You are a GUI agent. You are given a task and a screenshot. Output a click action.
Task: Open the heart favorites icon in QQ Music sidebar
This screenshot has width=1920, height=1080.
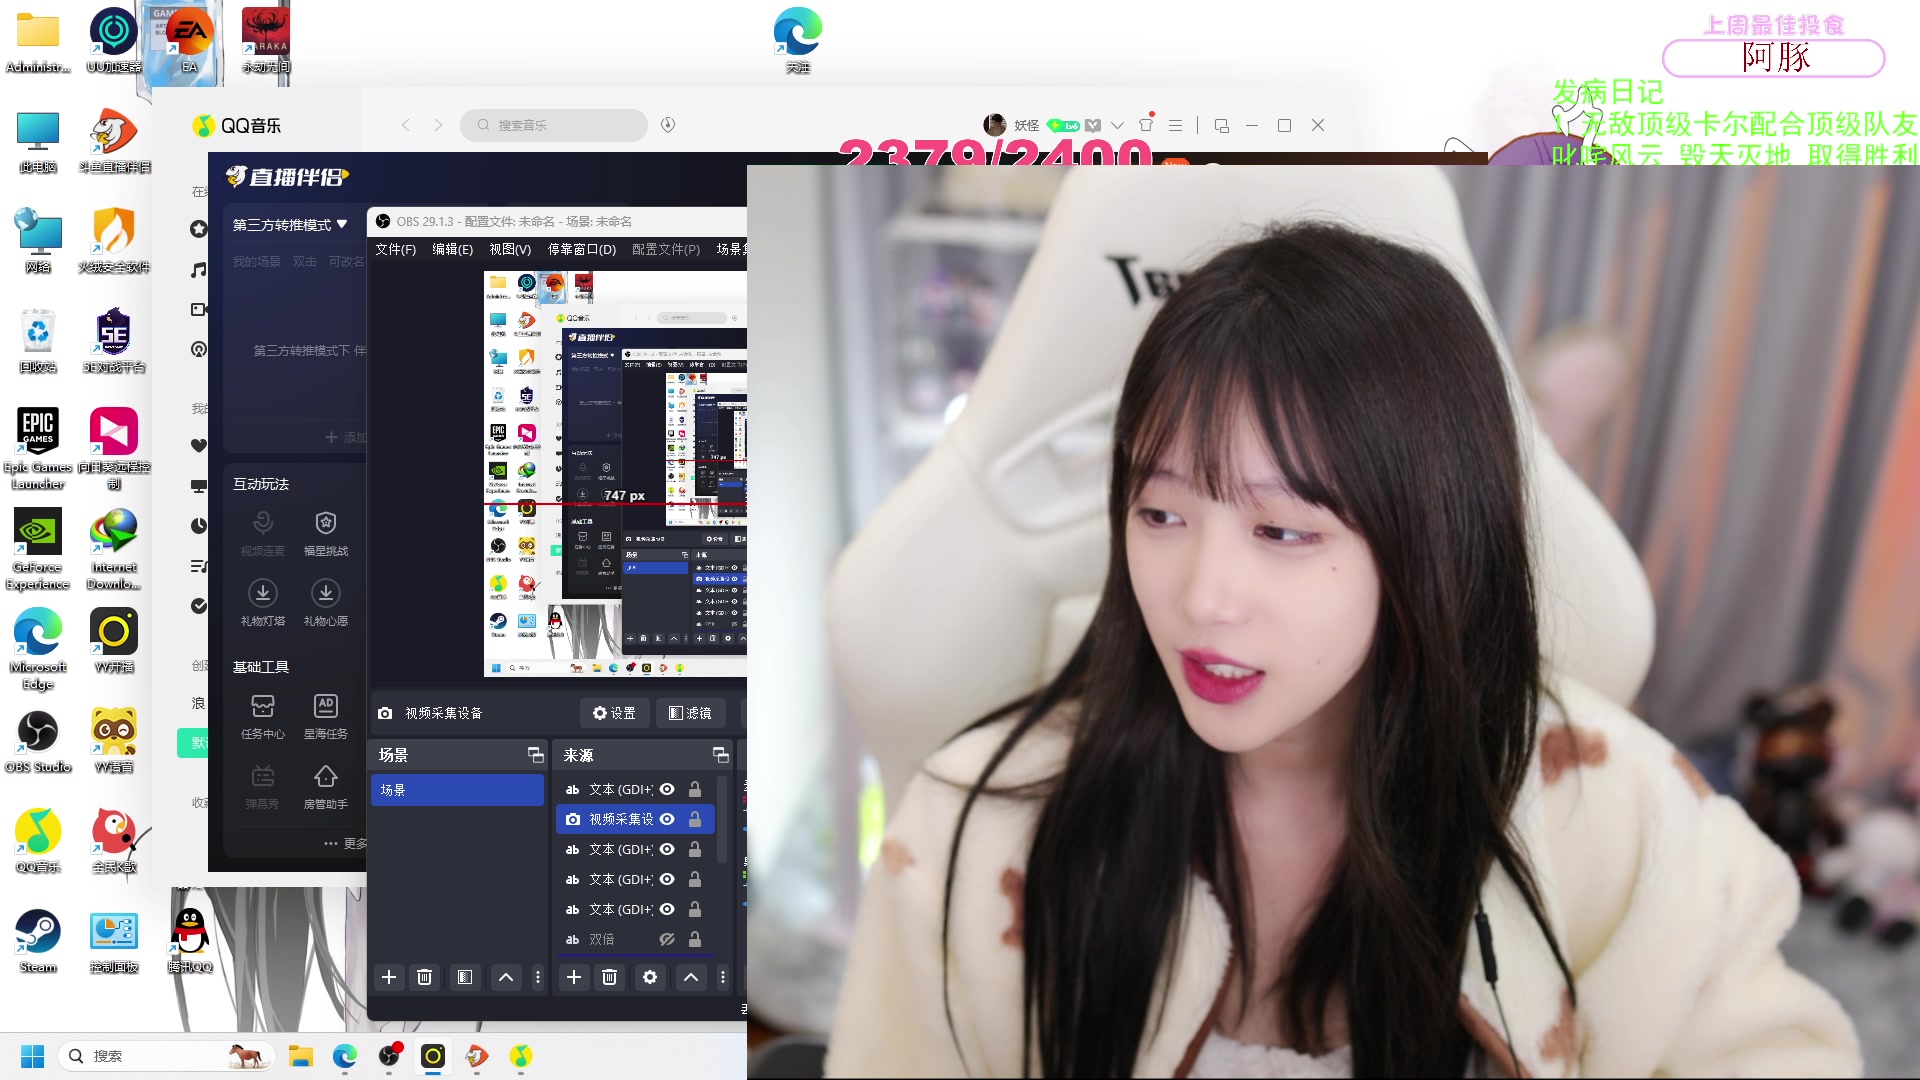pyautogui.click(x=198, y=446)
